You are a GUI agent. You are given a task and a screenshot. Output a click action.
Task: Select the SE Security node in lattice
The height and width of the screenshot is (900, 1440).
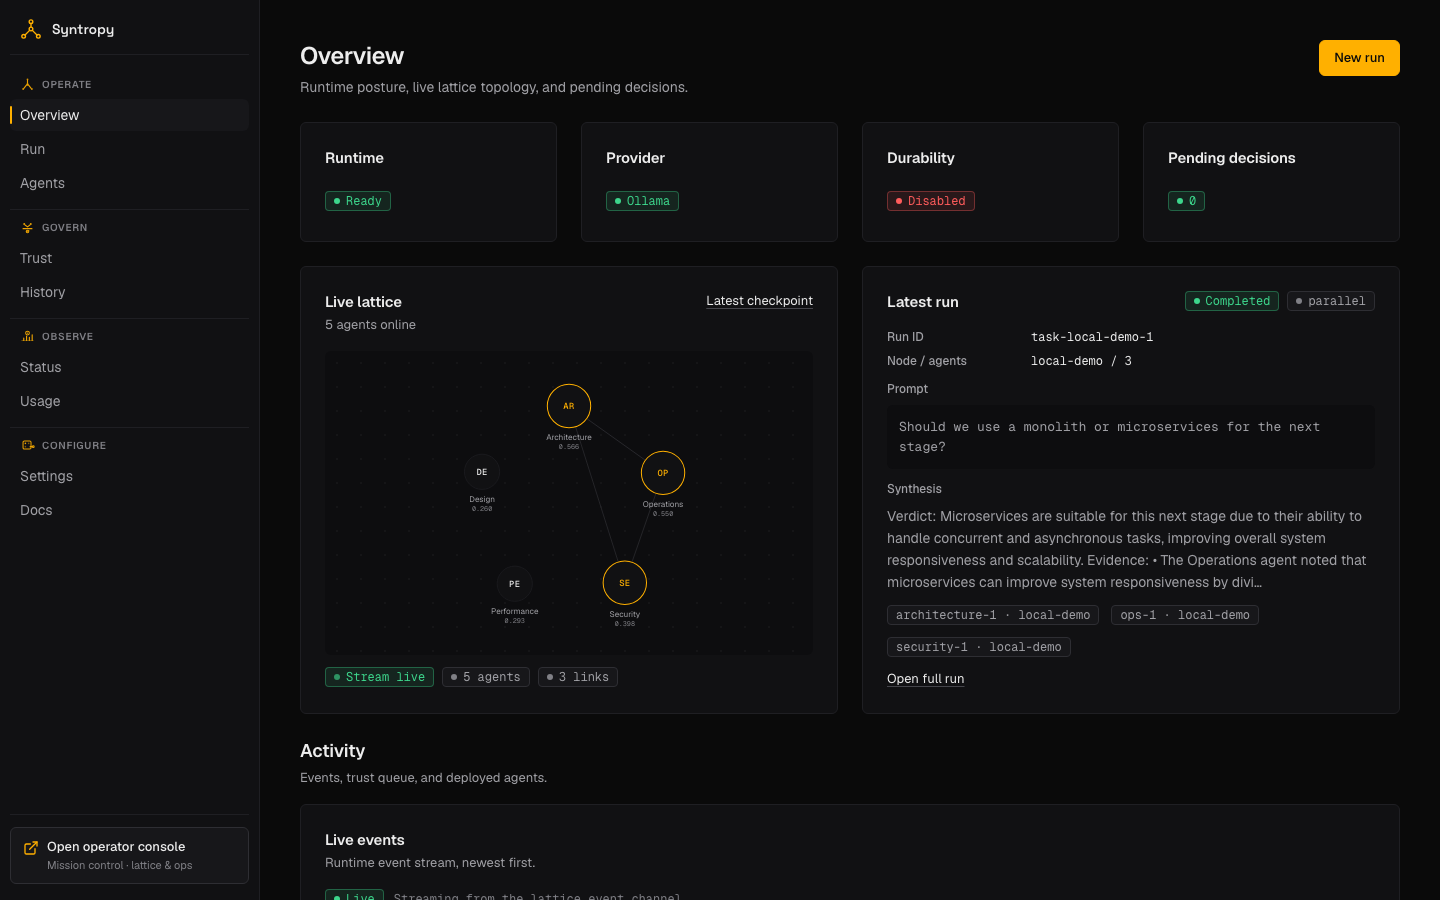[625, 583]
